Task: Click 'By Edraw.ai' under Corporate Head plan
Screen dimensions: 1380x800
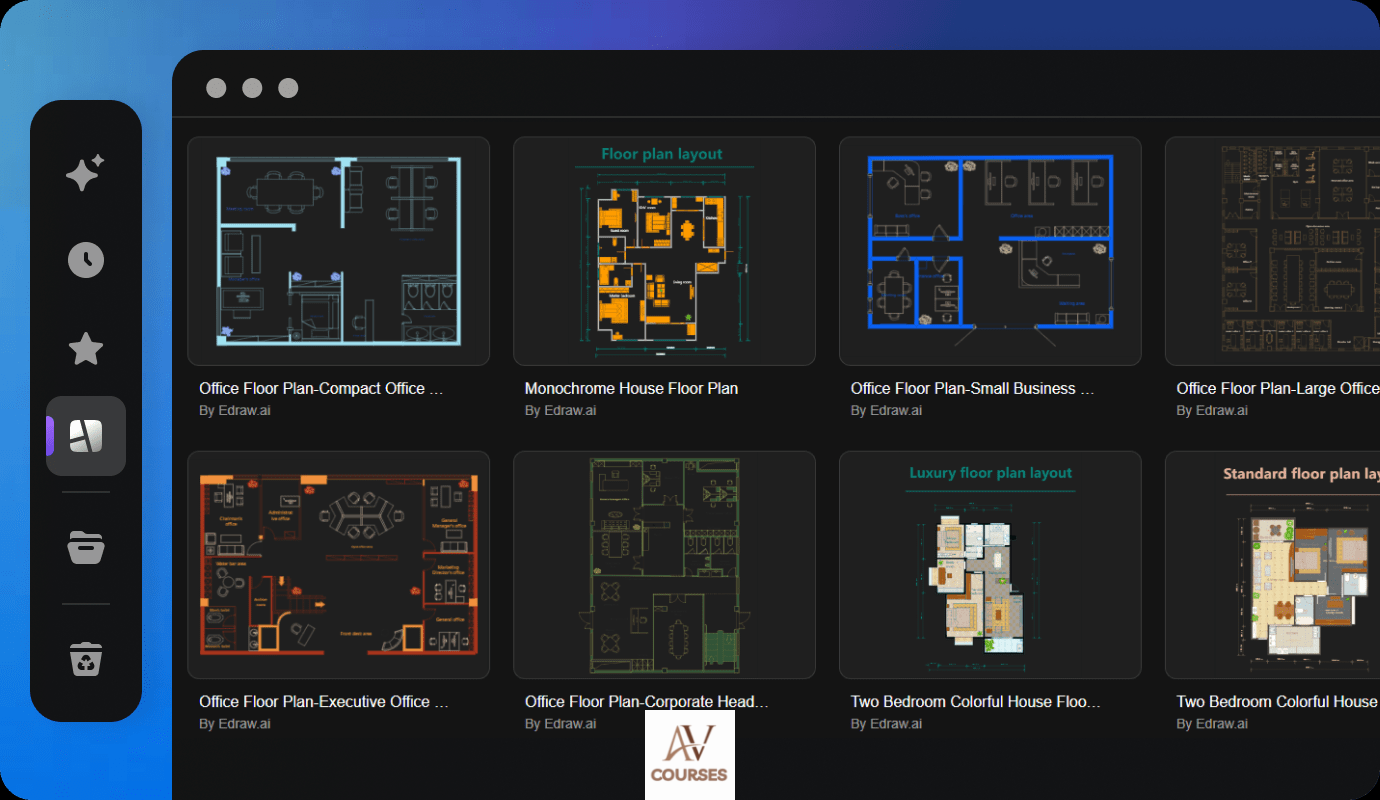Action: pyautogui.click(x=561, y=724)
